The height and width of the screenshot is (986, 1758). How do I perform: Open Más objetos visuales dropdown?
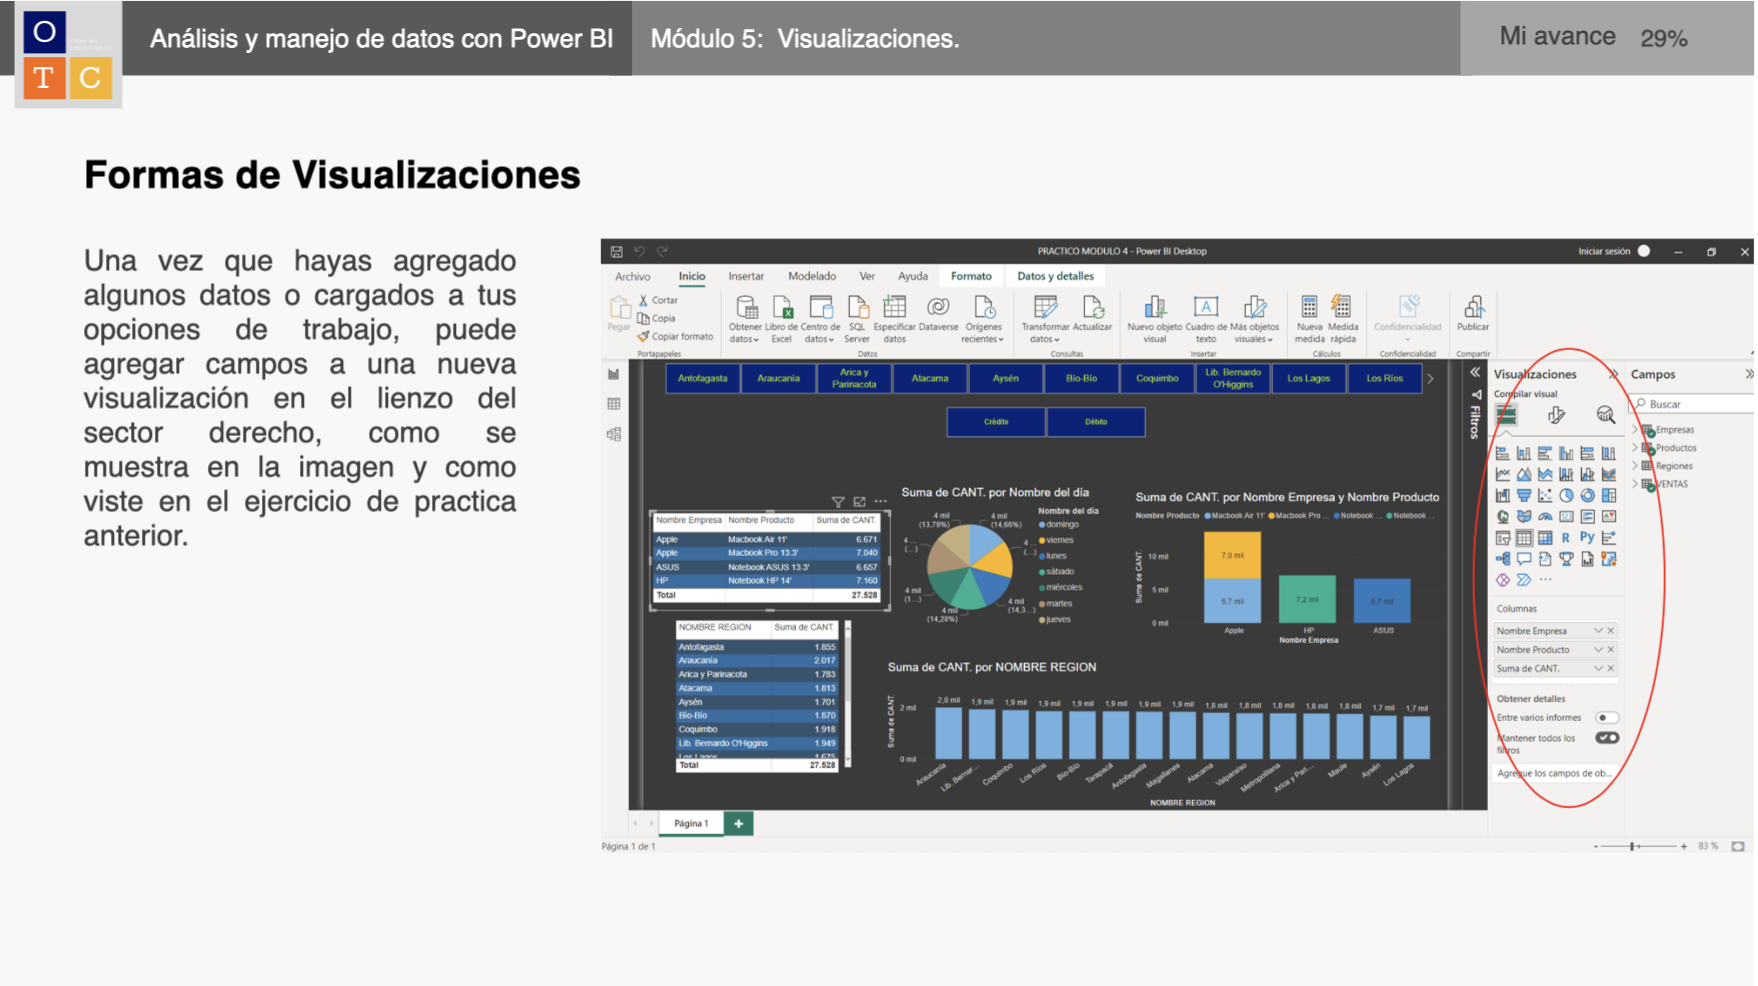point(1254,319)
